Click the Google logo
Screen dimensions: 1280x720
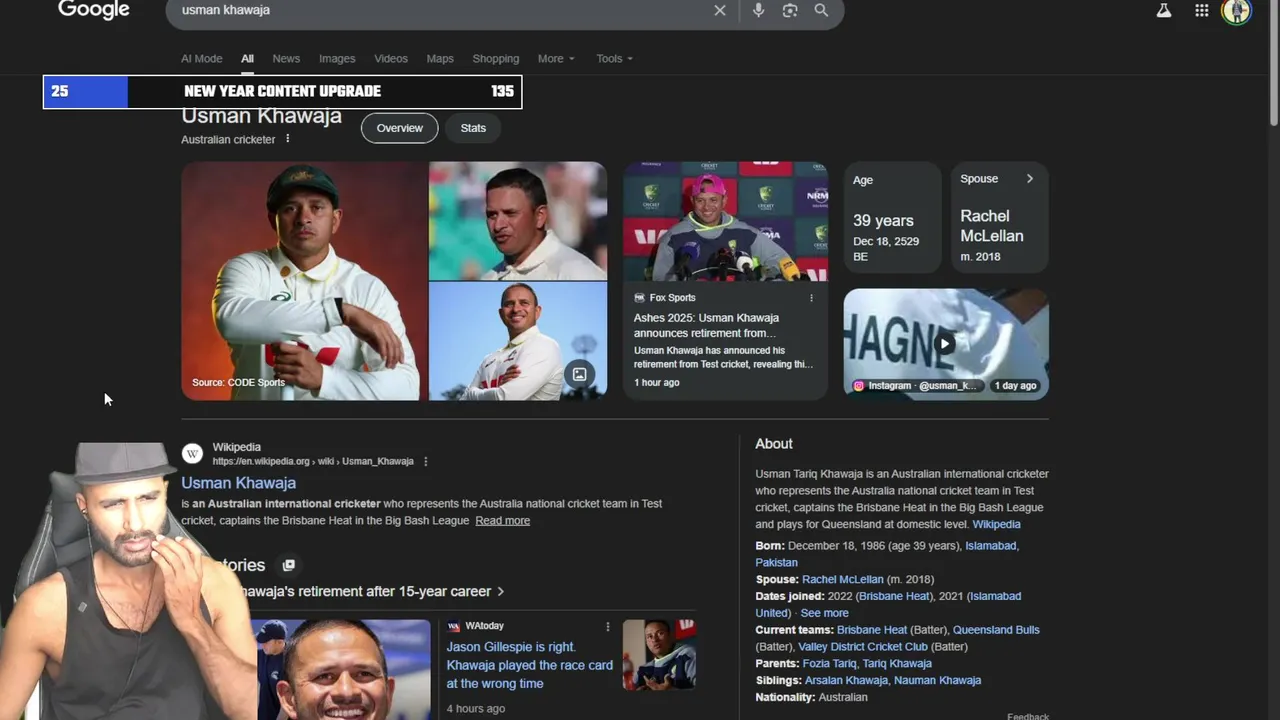(x=94, y=10)
